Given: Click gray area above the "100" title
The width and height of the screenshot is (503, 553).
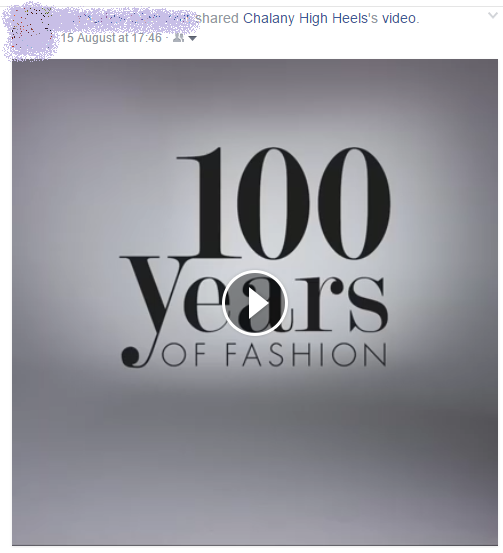Looking at the screenshot, I should [x=255, y=101].
